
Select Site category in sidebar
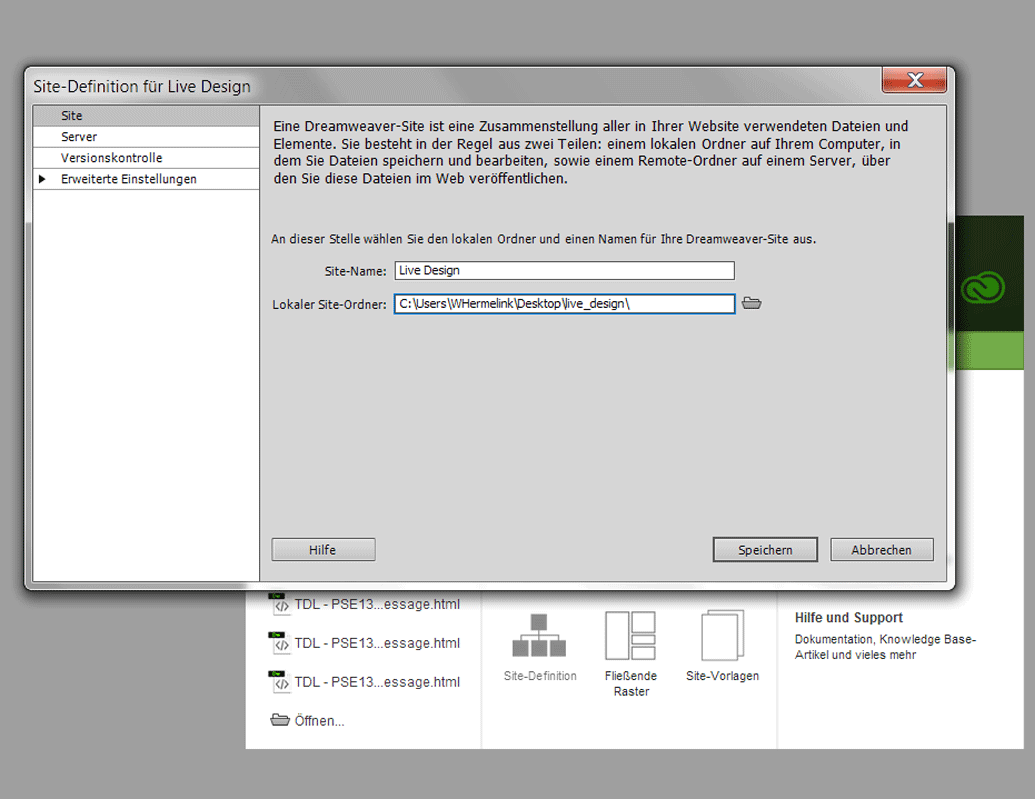(x=146, y=116)
